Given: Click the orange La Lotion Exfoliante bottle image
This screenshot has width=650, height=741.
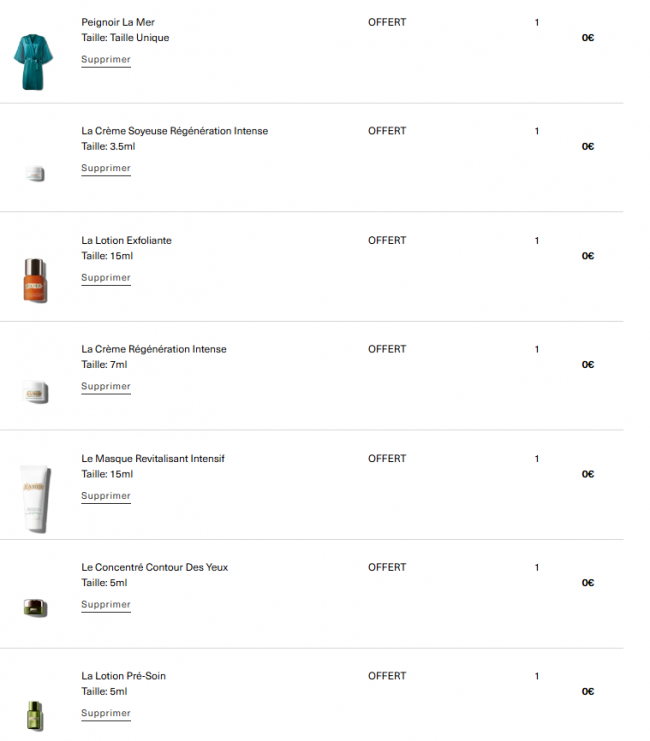Looking at the screenshot, I should tap(34, 280).
